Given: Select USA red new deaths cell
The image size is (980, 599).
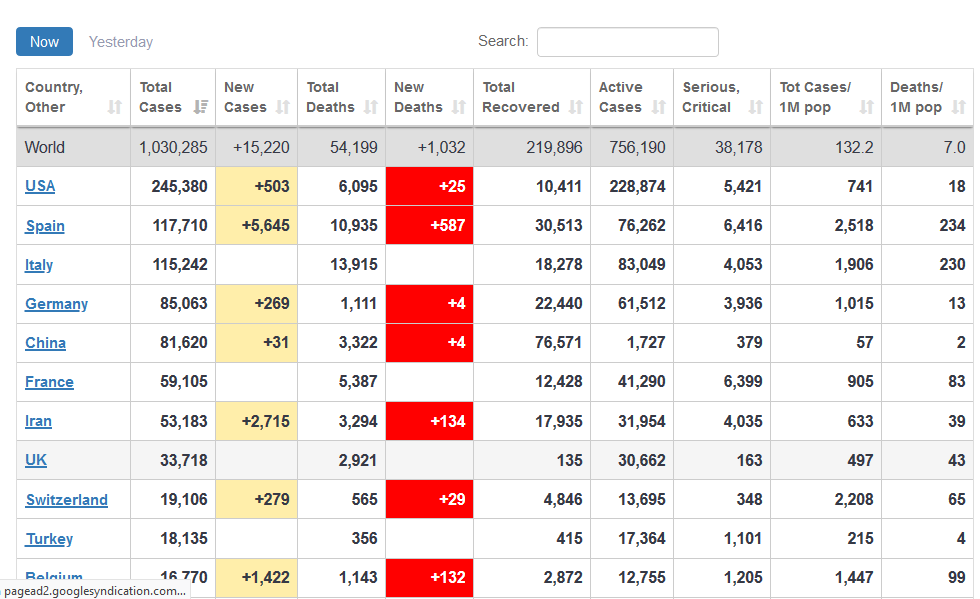Looking at the screenshot, I should click(430, 186).
